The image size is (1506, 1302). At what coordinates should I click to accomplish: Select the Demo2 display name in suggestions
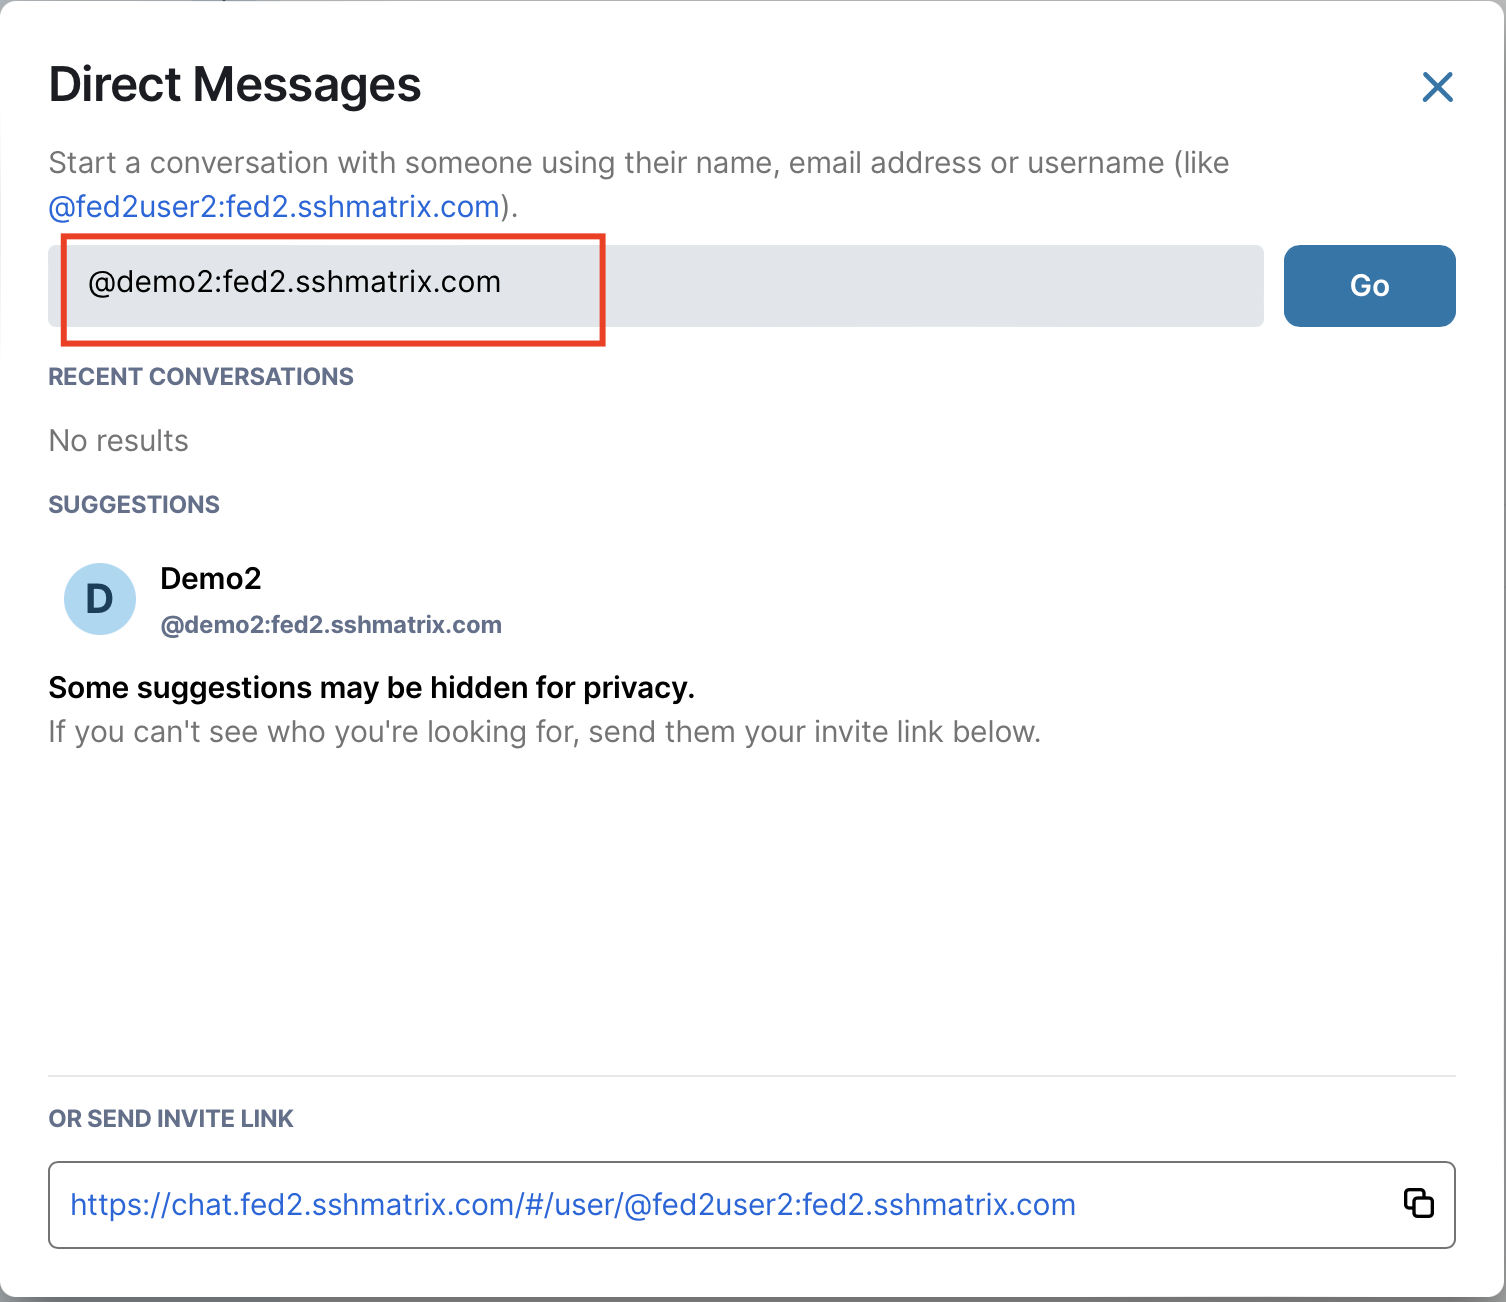coord(211,578)
